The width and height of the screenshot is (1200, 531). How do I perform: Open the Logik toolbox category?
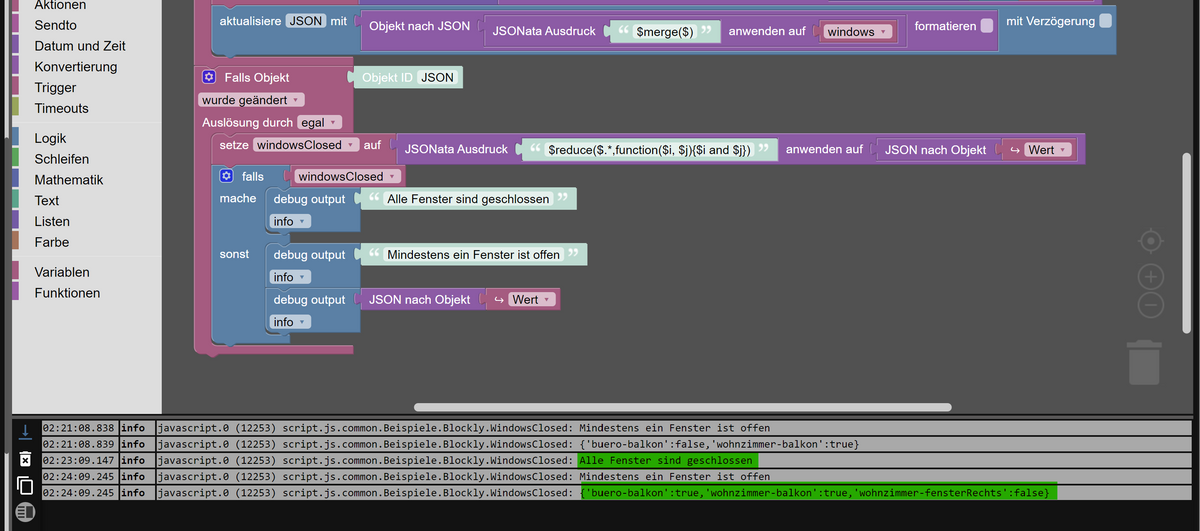51,138
